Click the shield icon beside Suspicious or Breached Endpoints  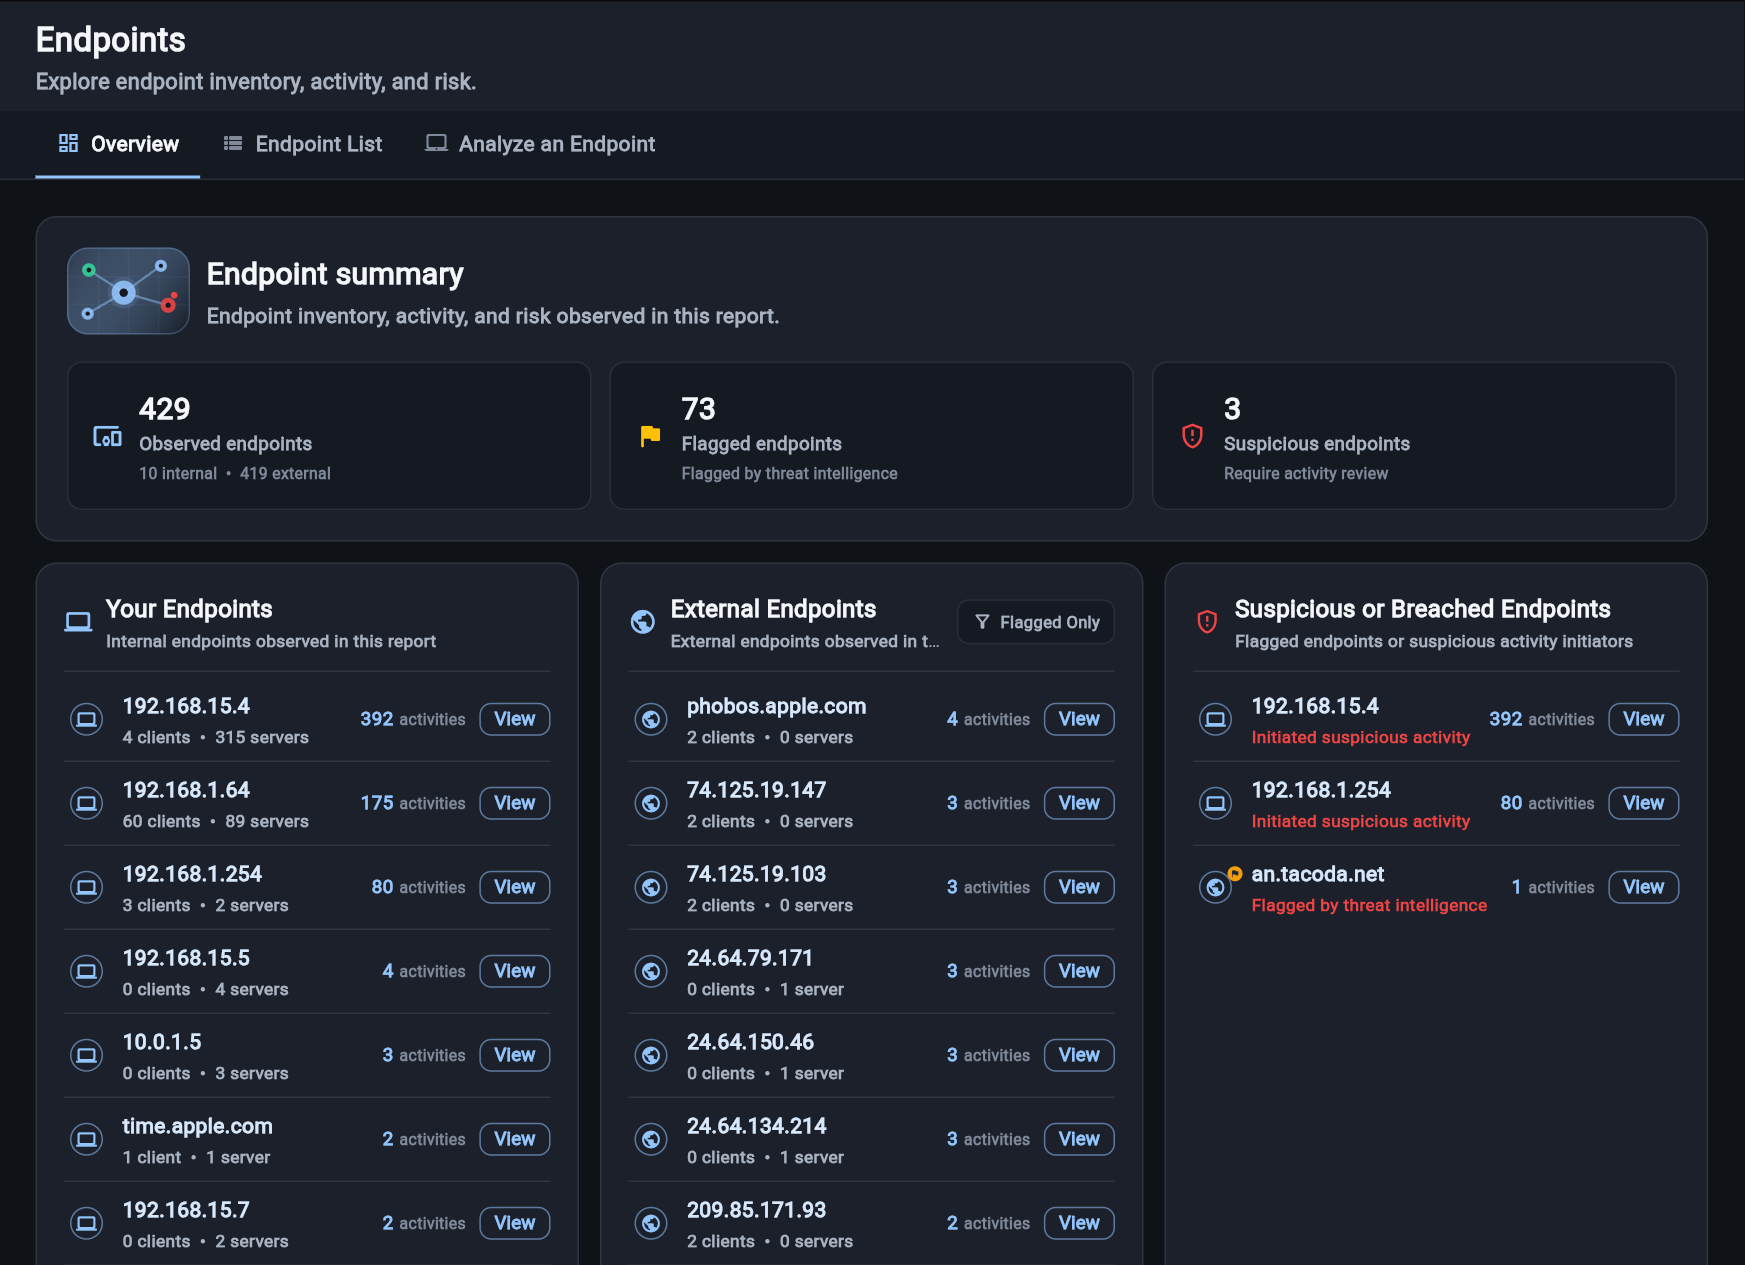[1207, 622]
